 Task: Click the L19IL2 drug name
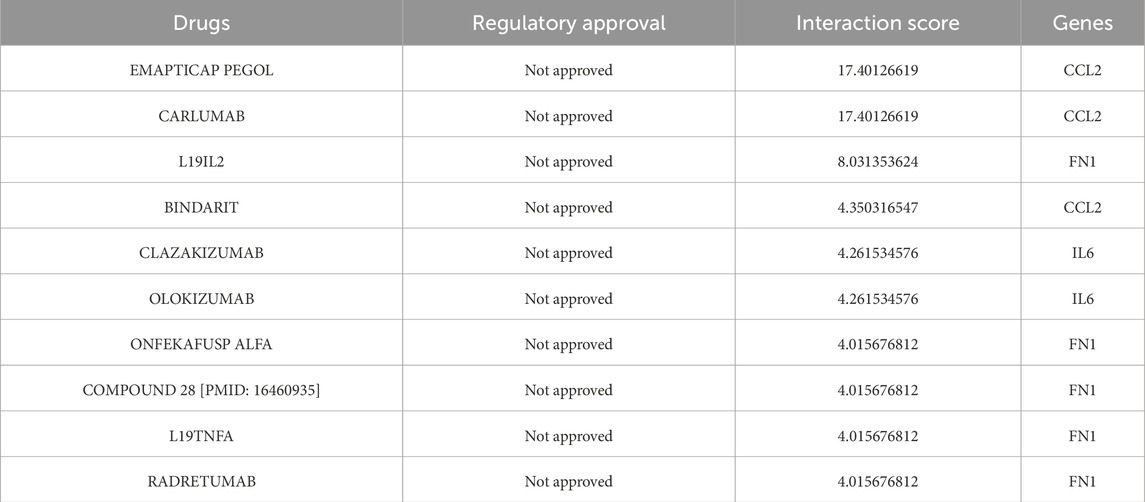click(201, 162)
